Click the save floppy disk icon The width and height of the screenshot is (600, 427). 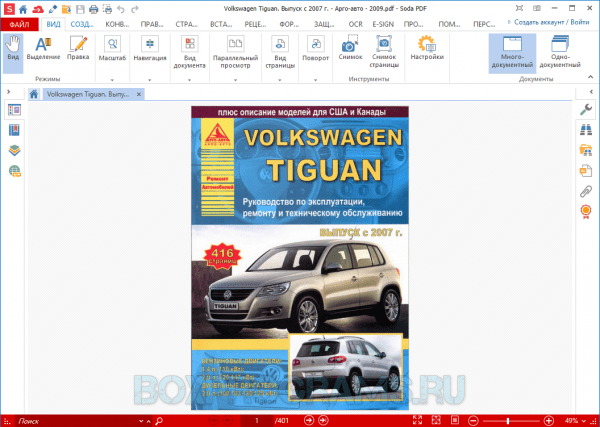[80, 8]
